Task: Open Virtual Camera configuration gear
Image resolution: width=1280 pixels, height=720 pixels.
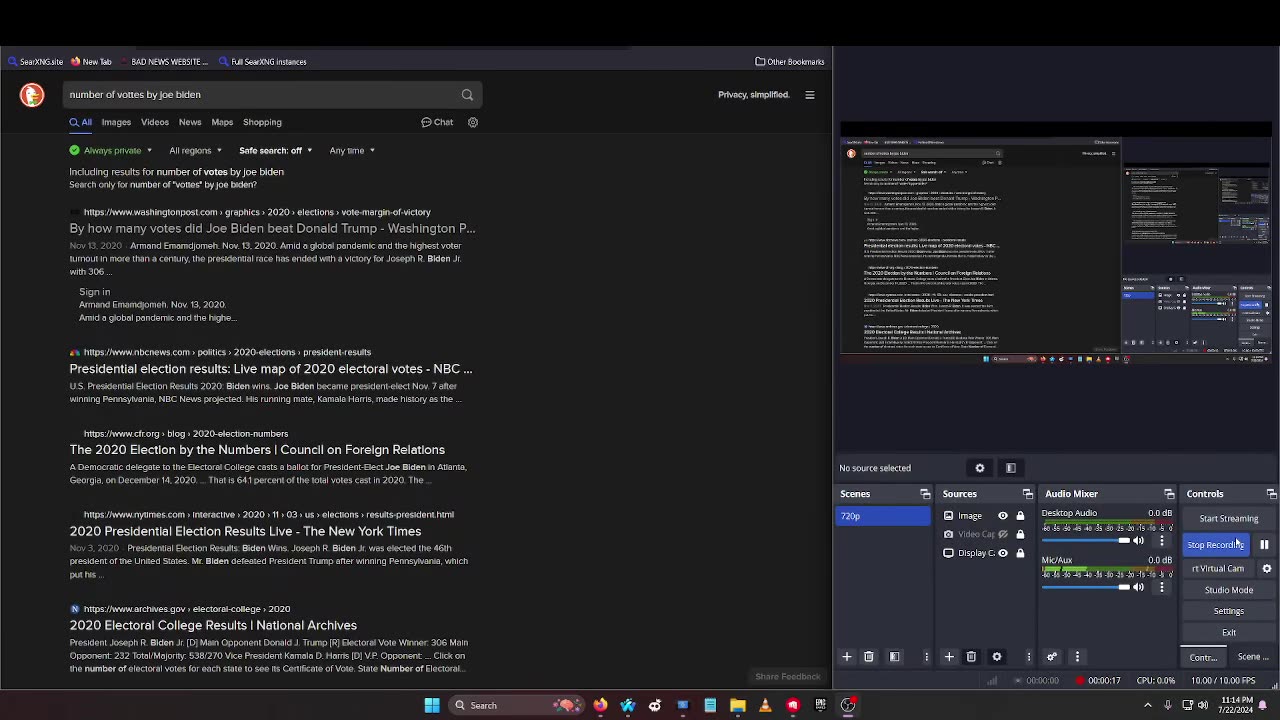Action: (1266, 569)
